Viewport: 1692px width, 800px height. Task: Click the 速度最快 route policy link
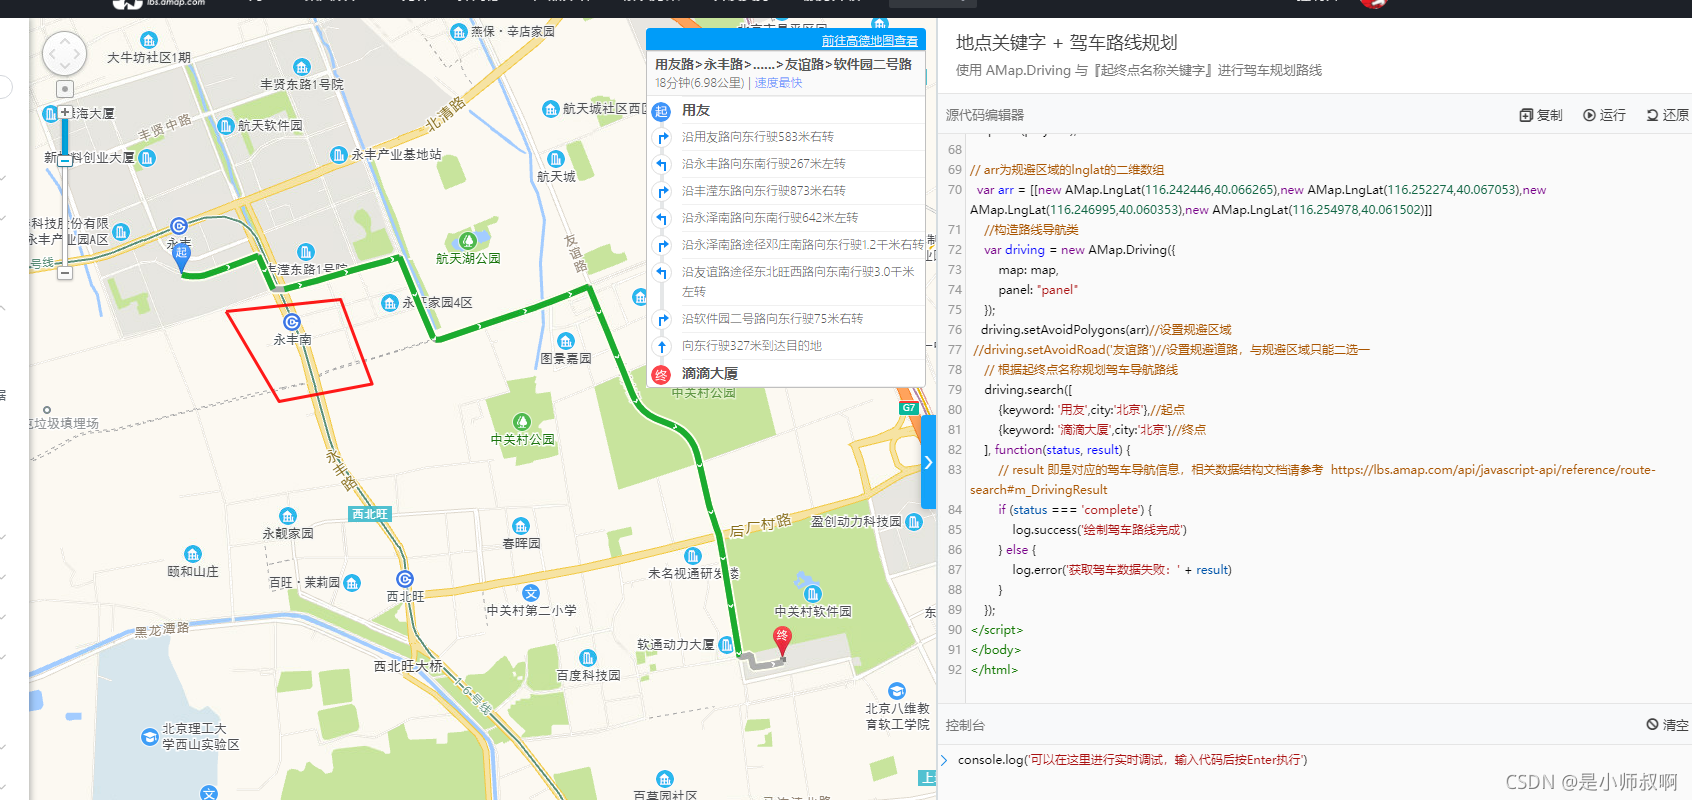click(778, 83)
